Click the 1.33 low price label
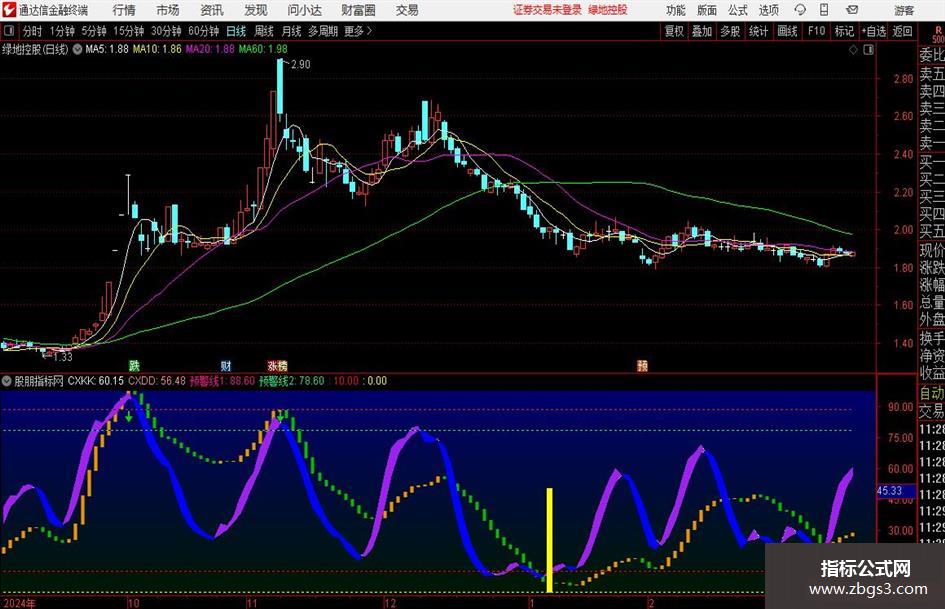The image size is (945, 609). [x=63, y=357]
